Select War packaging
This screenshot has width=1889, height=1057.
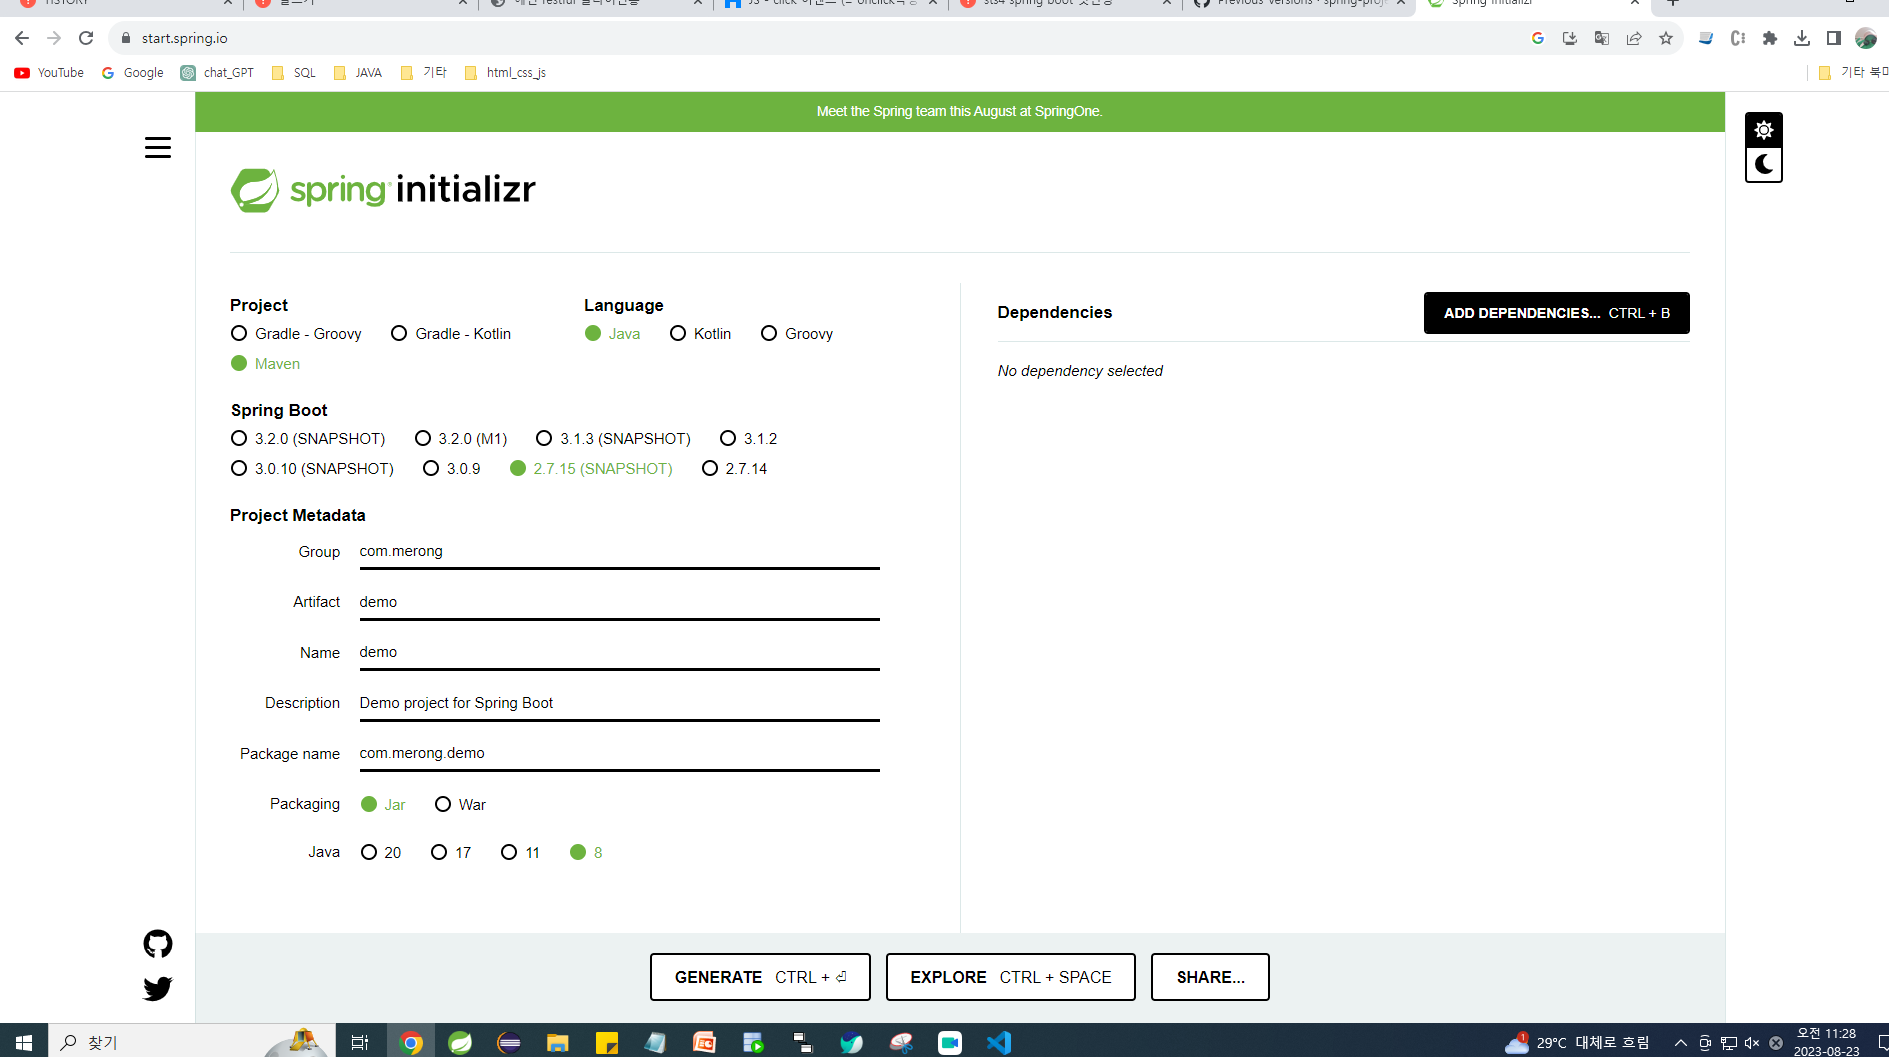coord(460,804)
